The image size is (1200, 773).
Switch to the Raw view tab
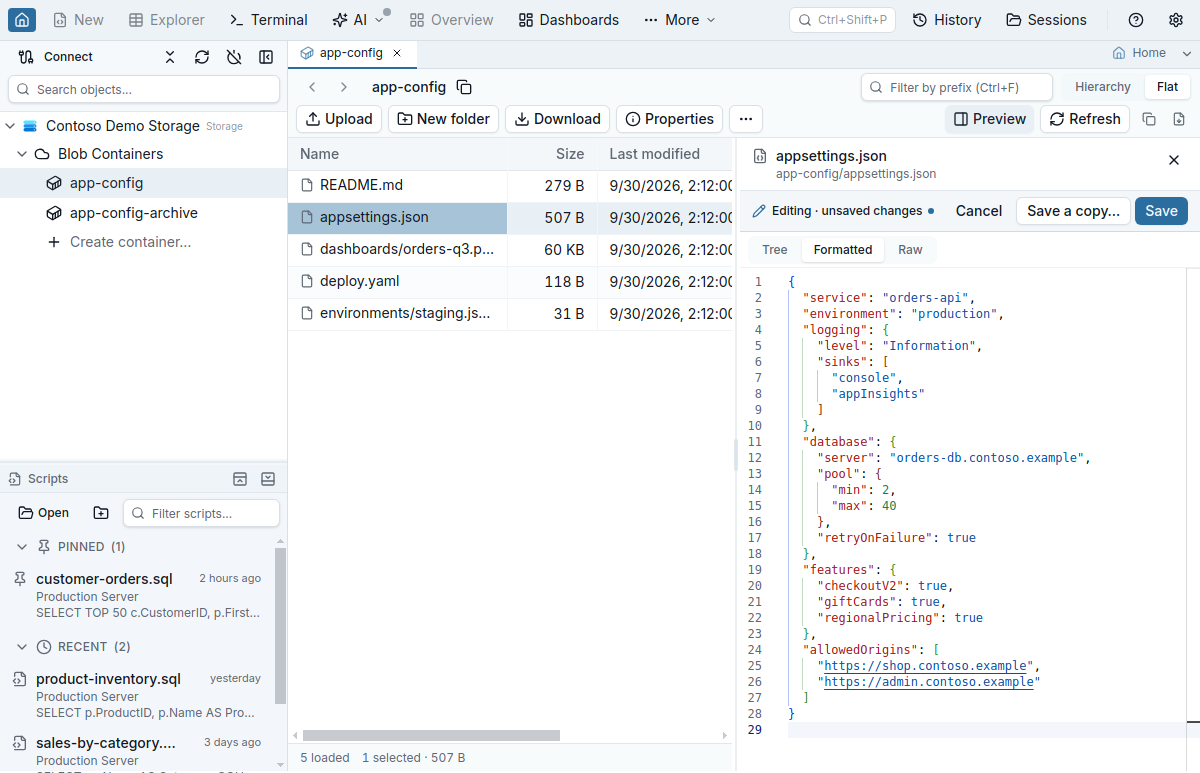click(910, 250)
